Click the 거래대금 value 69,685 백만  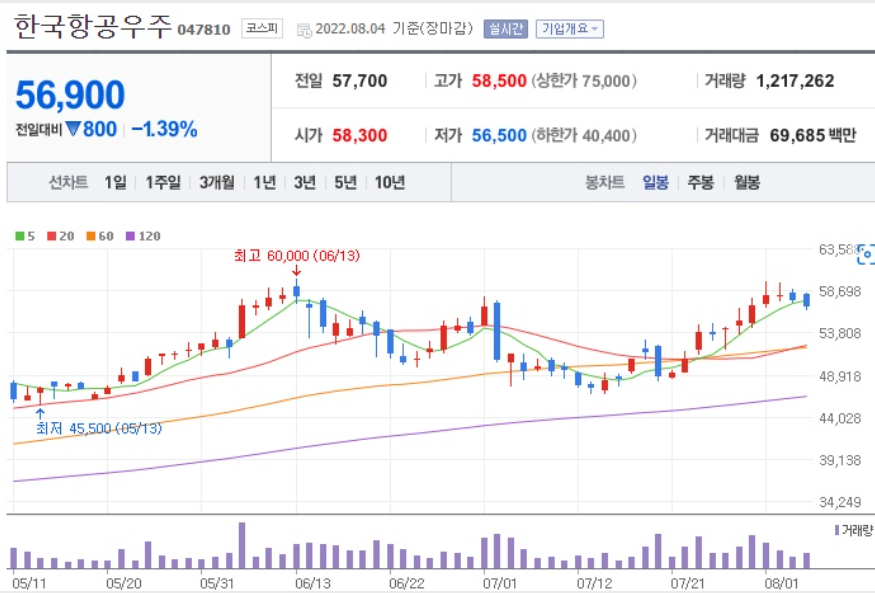tap(812, 135)
